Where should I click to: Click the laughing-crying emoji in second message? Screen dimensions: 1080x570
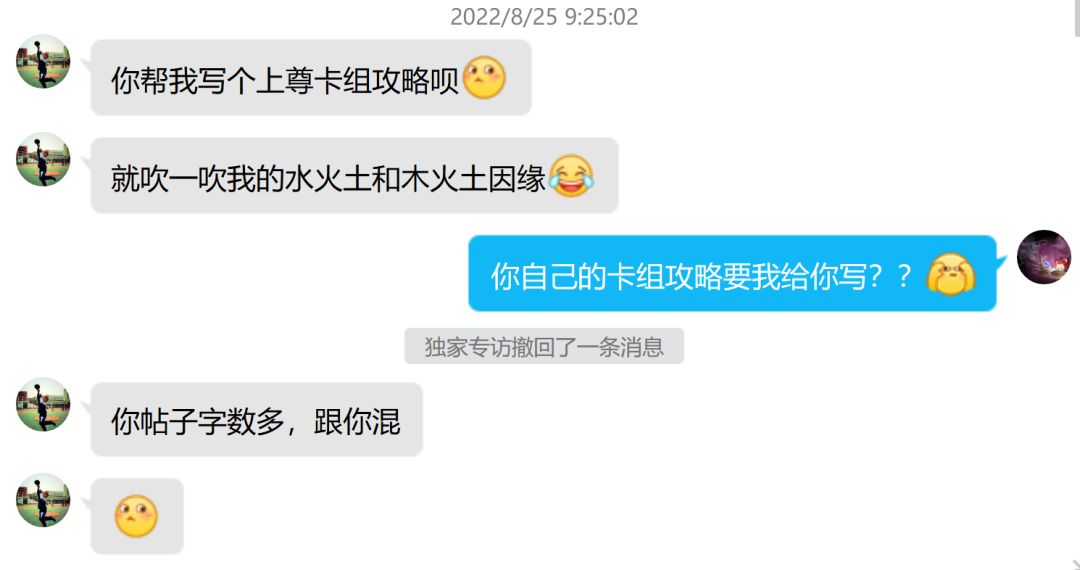[x=571, y=176]
